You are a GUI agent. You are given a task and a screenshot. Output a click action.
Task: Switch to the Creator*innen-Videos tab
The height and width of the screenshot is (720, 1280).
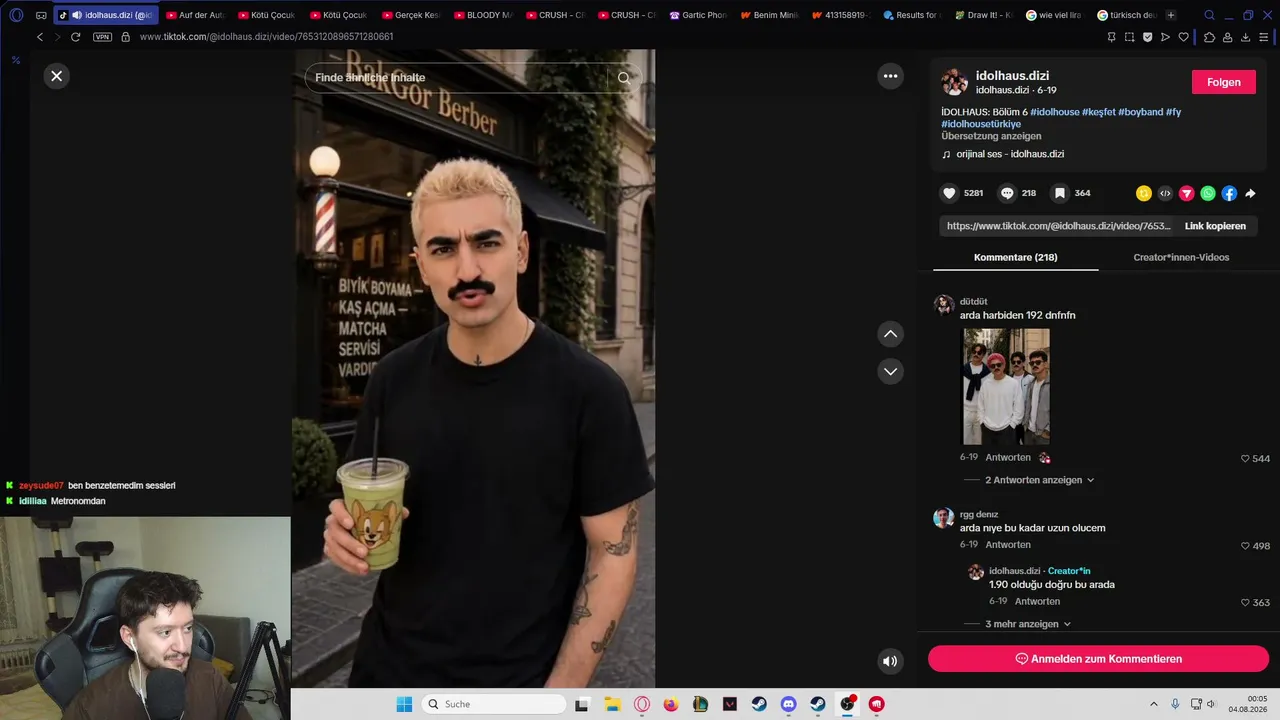[1181, 257]
